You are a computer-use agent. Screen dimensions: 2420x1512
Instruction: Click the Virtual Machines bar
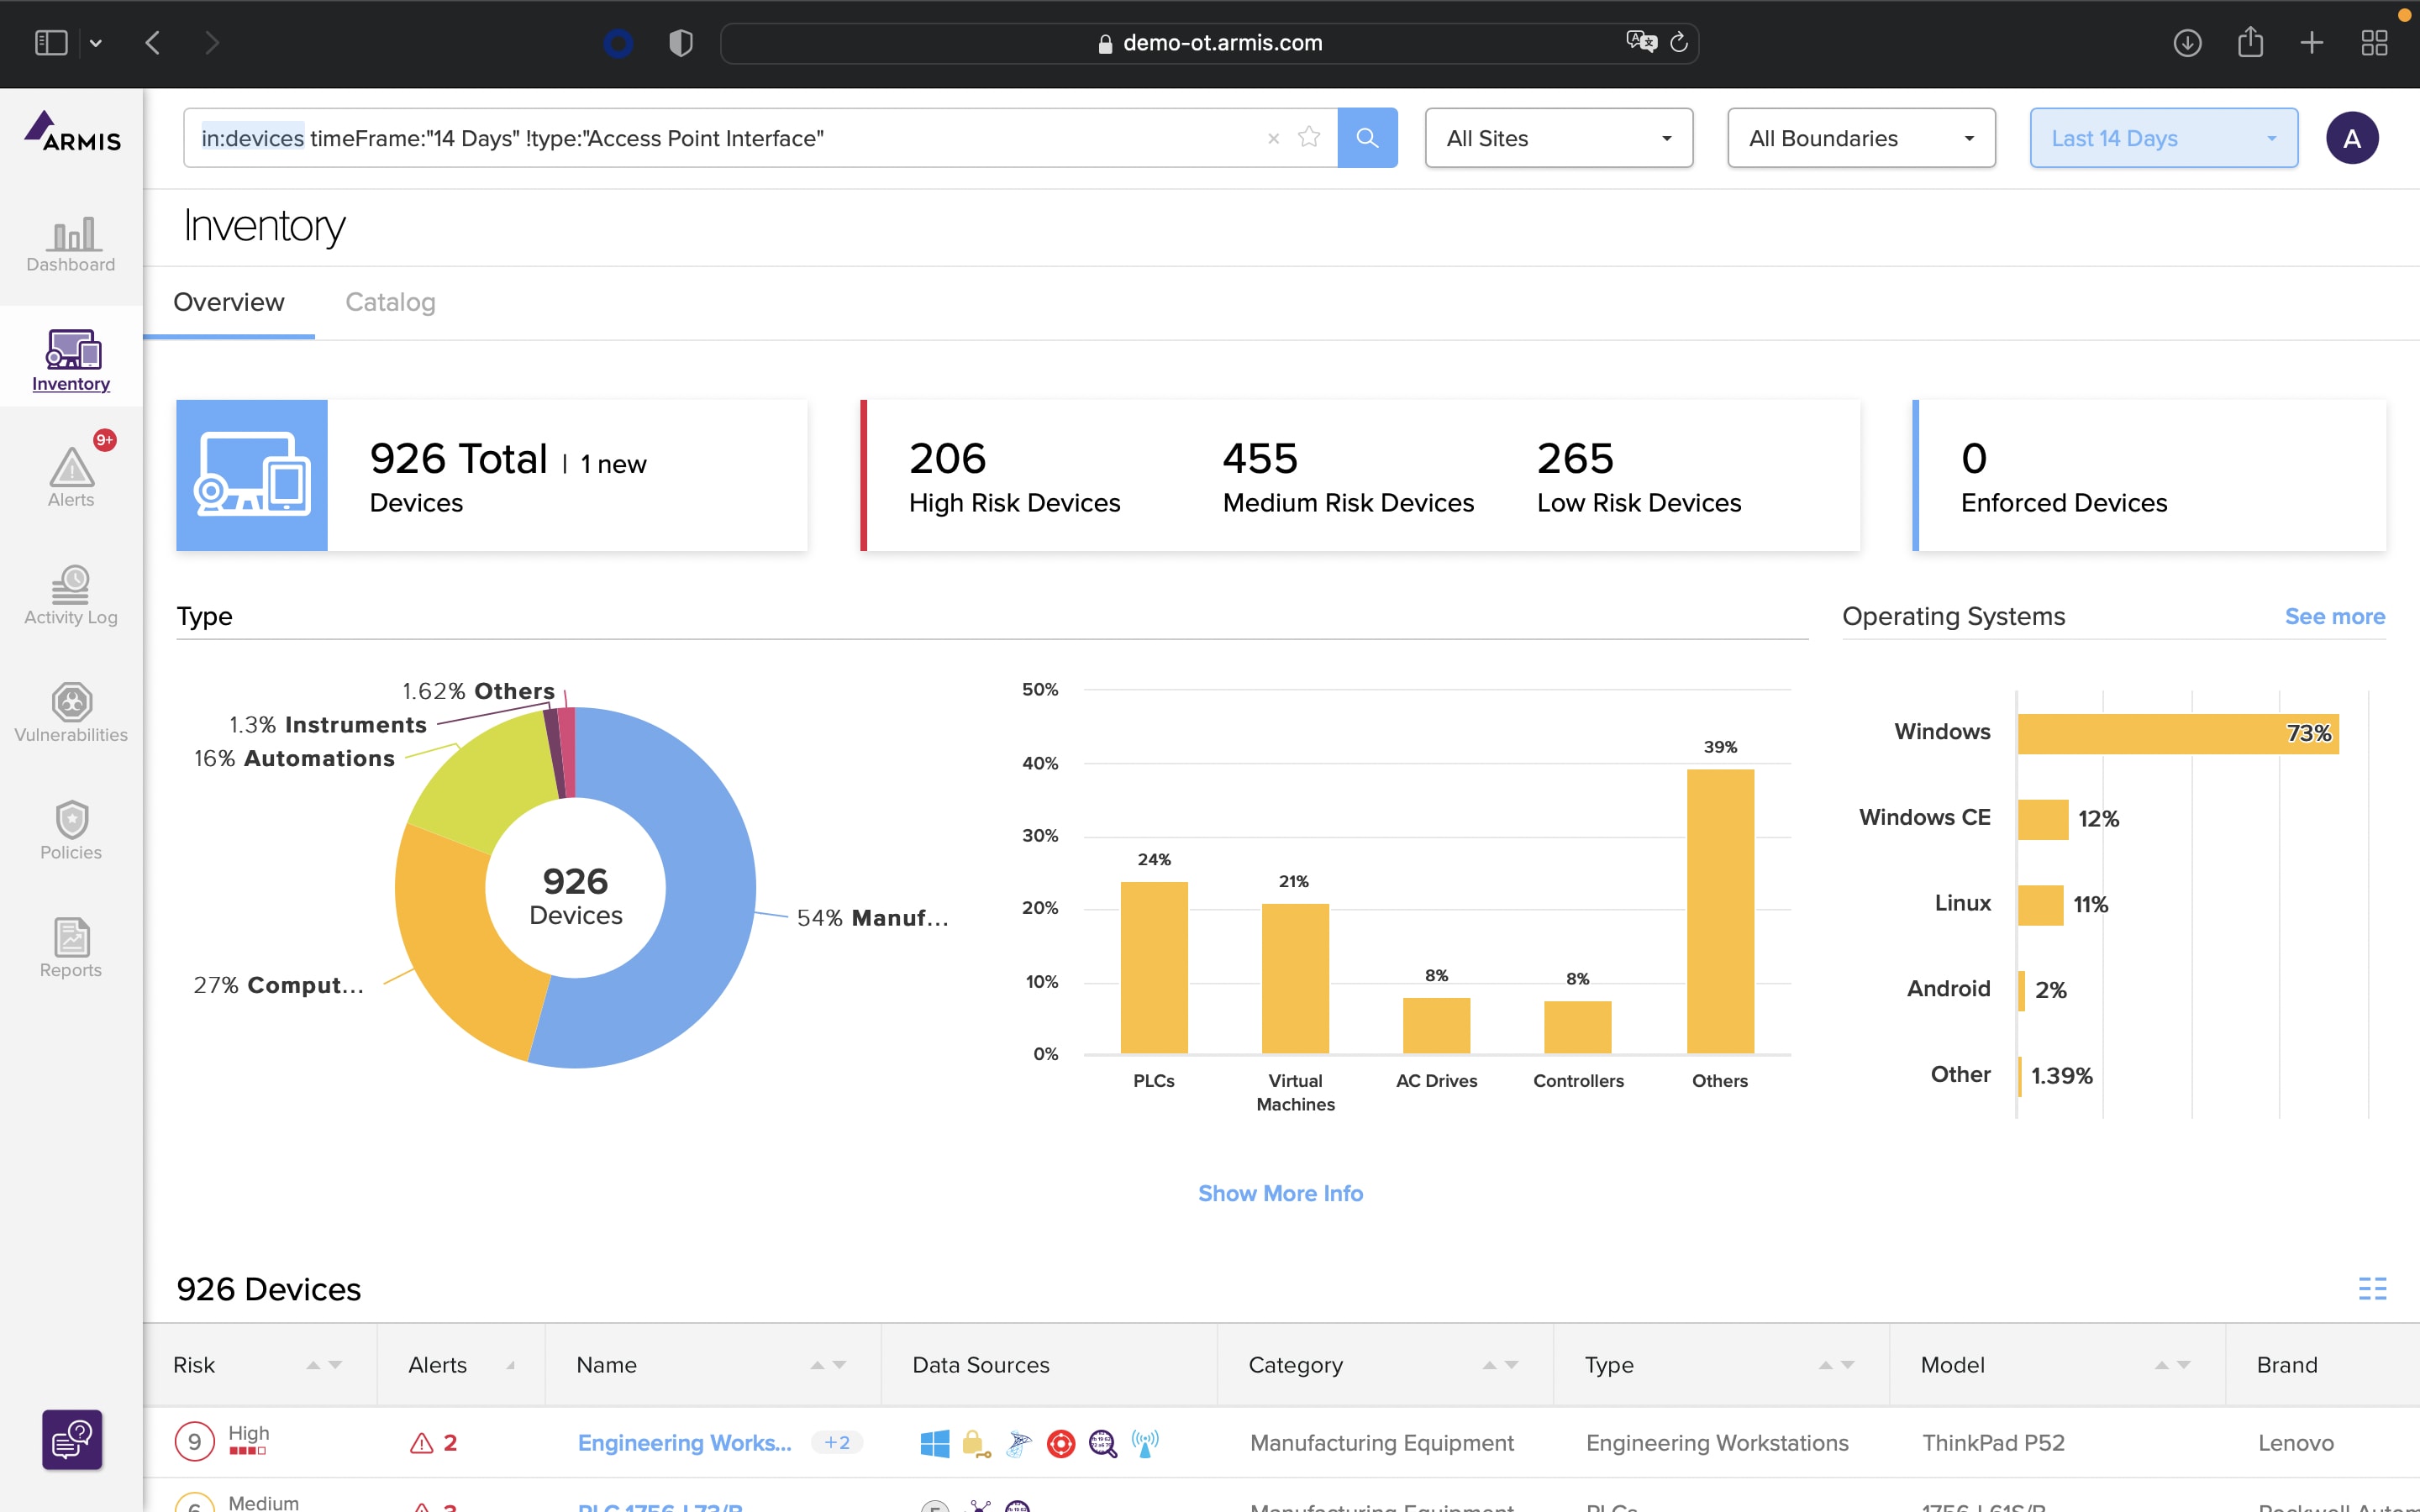[1295, 978]
